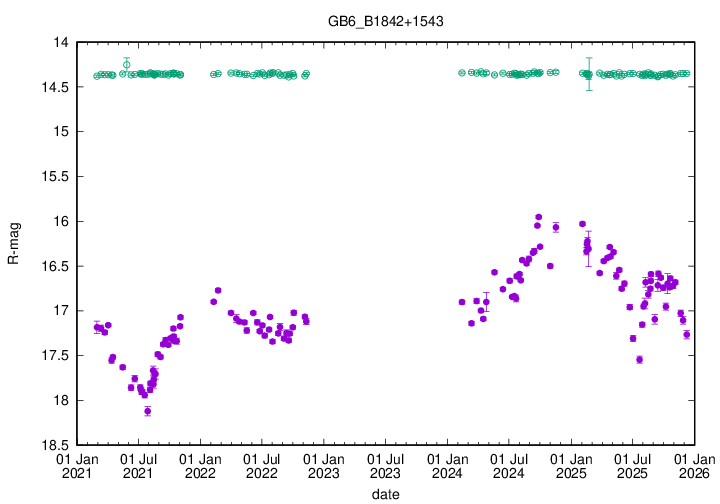Select the 01 Jul 2022 x-axis label
The height and width of the screenshot is (504, 720).
pos(262,465)
